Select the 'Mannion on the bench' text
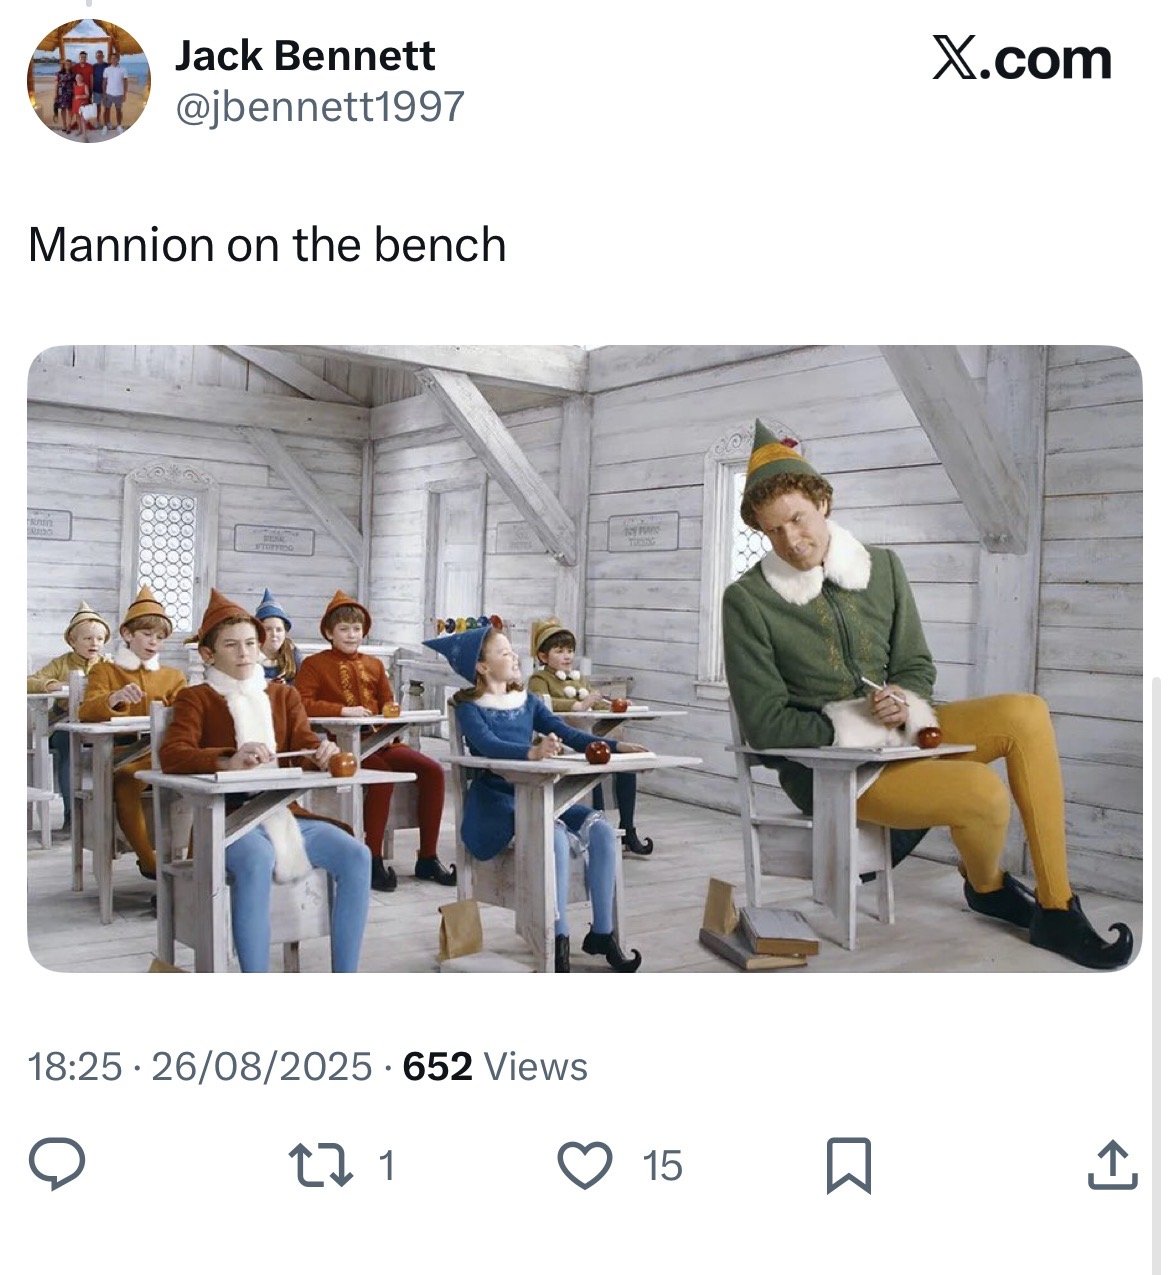This screenshot has height=1275, width=1170. pos(267,245)
